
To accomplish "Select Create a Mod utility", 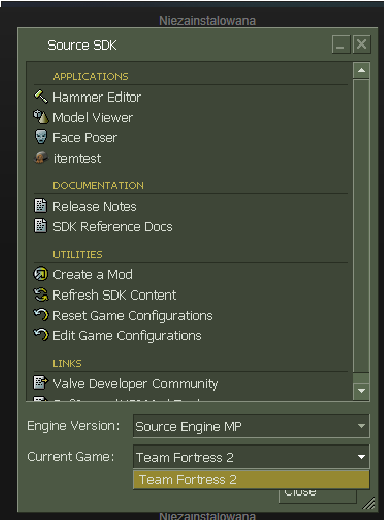I will pyautogui.click(x=93, y=275).
